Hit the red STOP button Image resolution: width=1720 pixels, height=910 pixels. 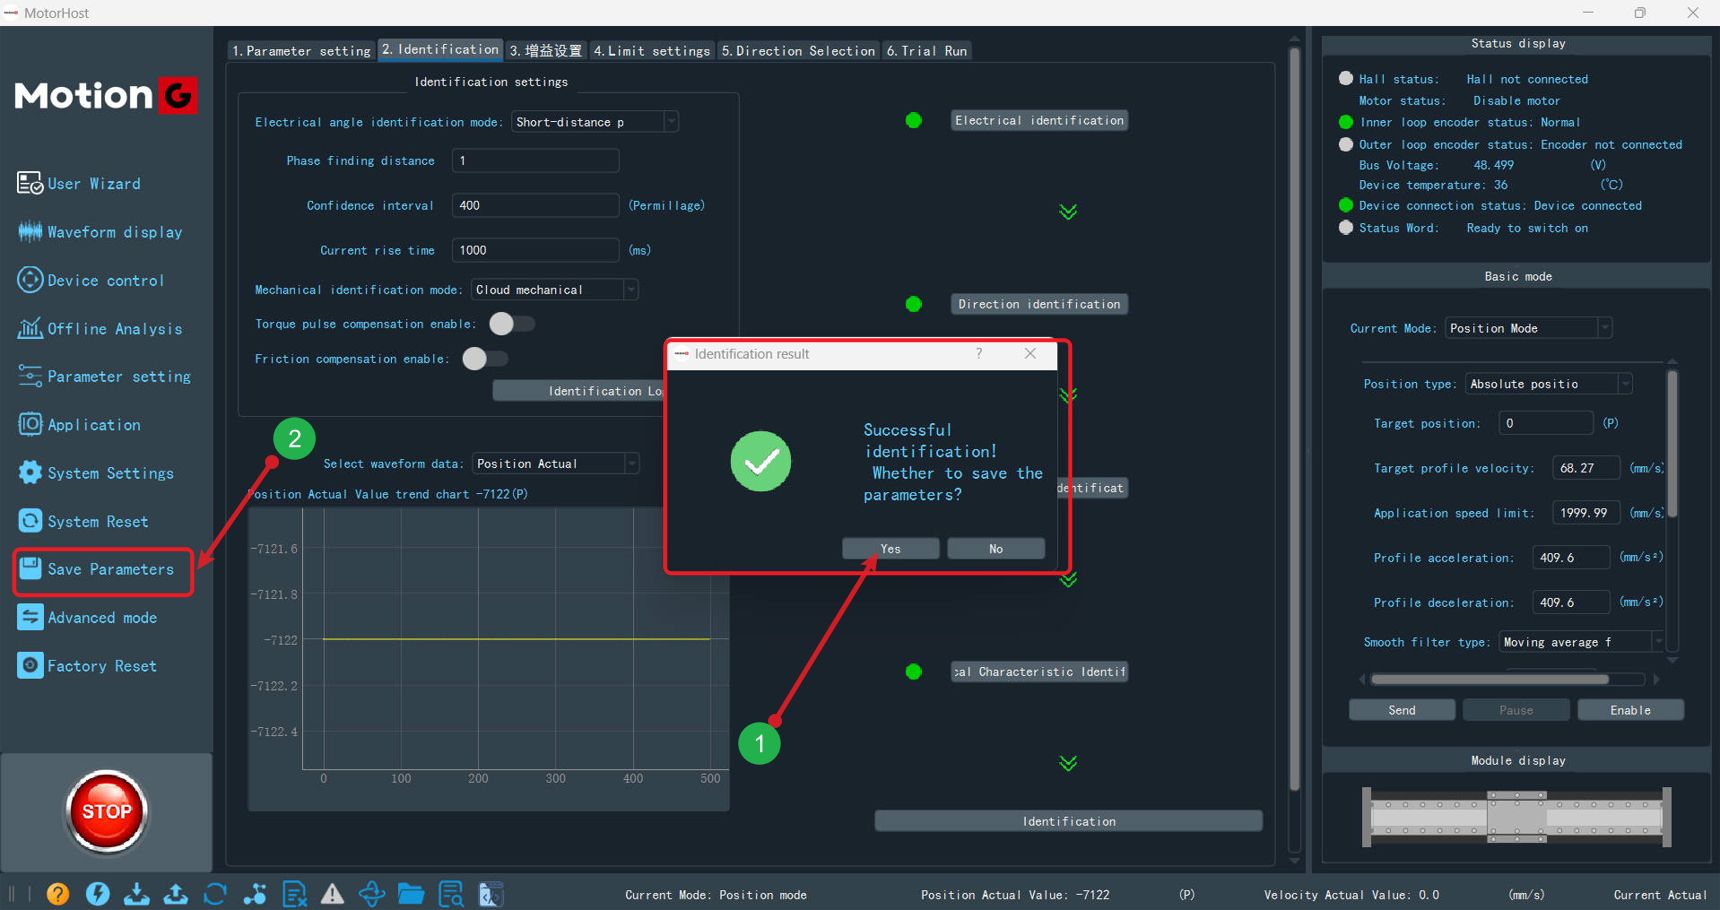point(106,811)
